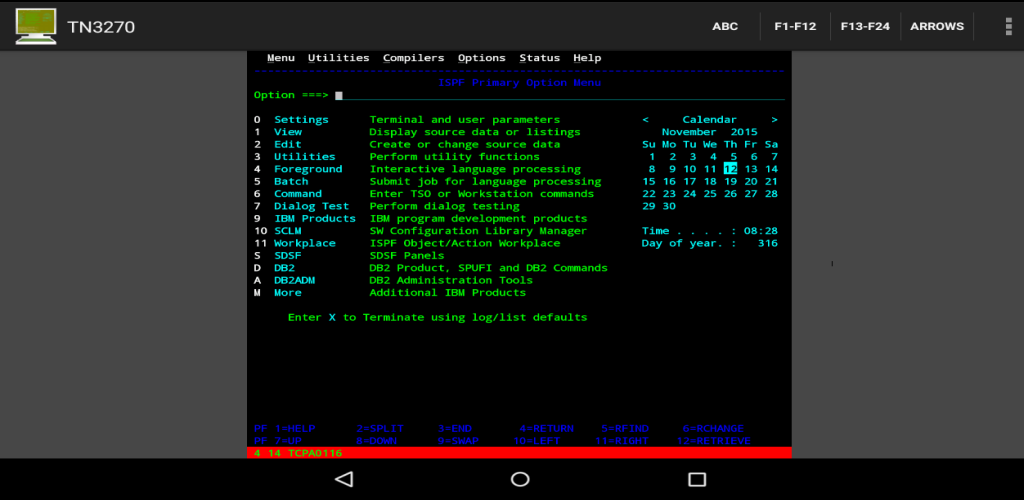Open the Options menu
This screenshot has height=500, width=1024.
tap(481, 58)
